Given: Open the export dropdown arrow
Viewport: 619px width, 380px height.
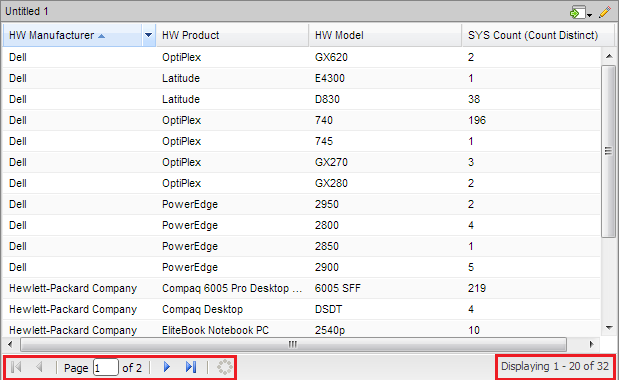Looking at the screenshot, I should point(589,15).
